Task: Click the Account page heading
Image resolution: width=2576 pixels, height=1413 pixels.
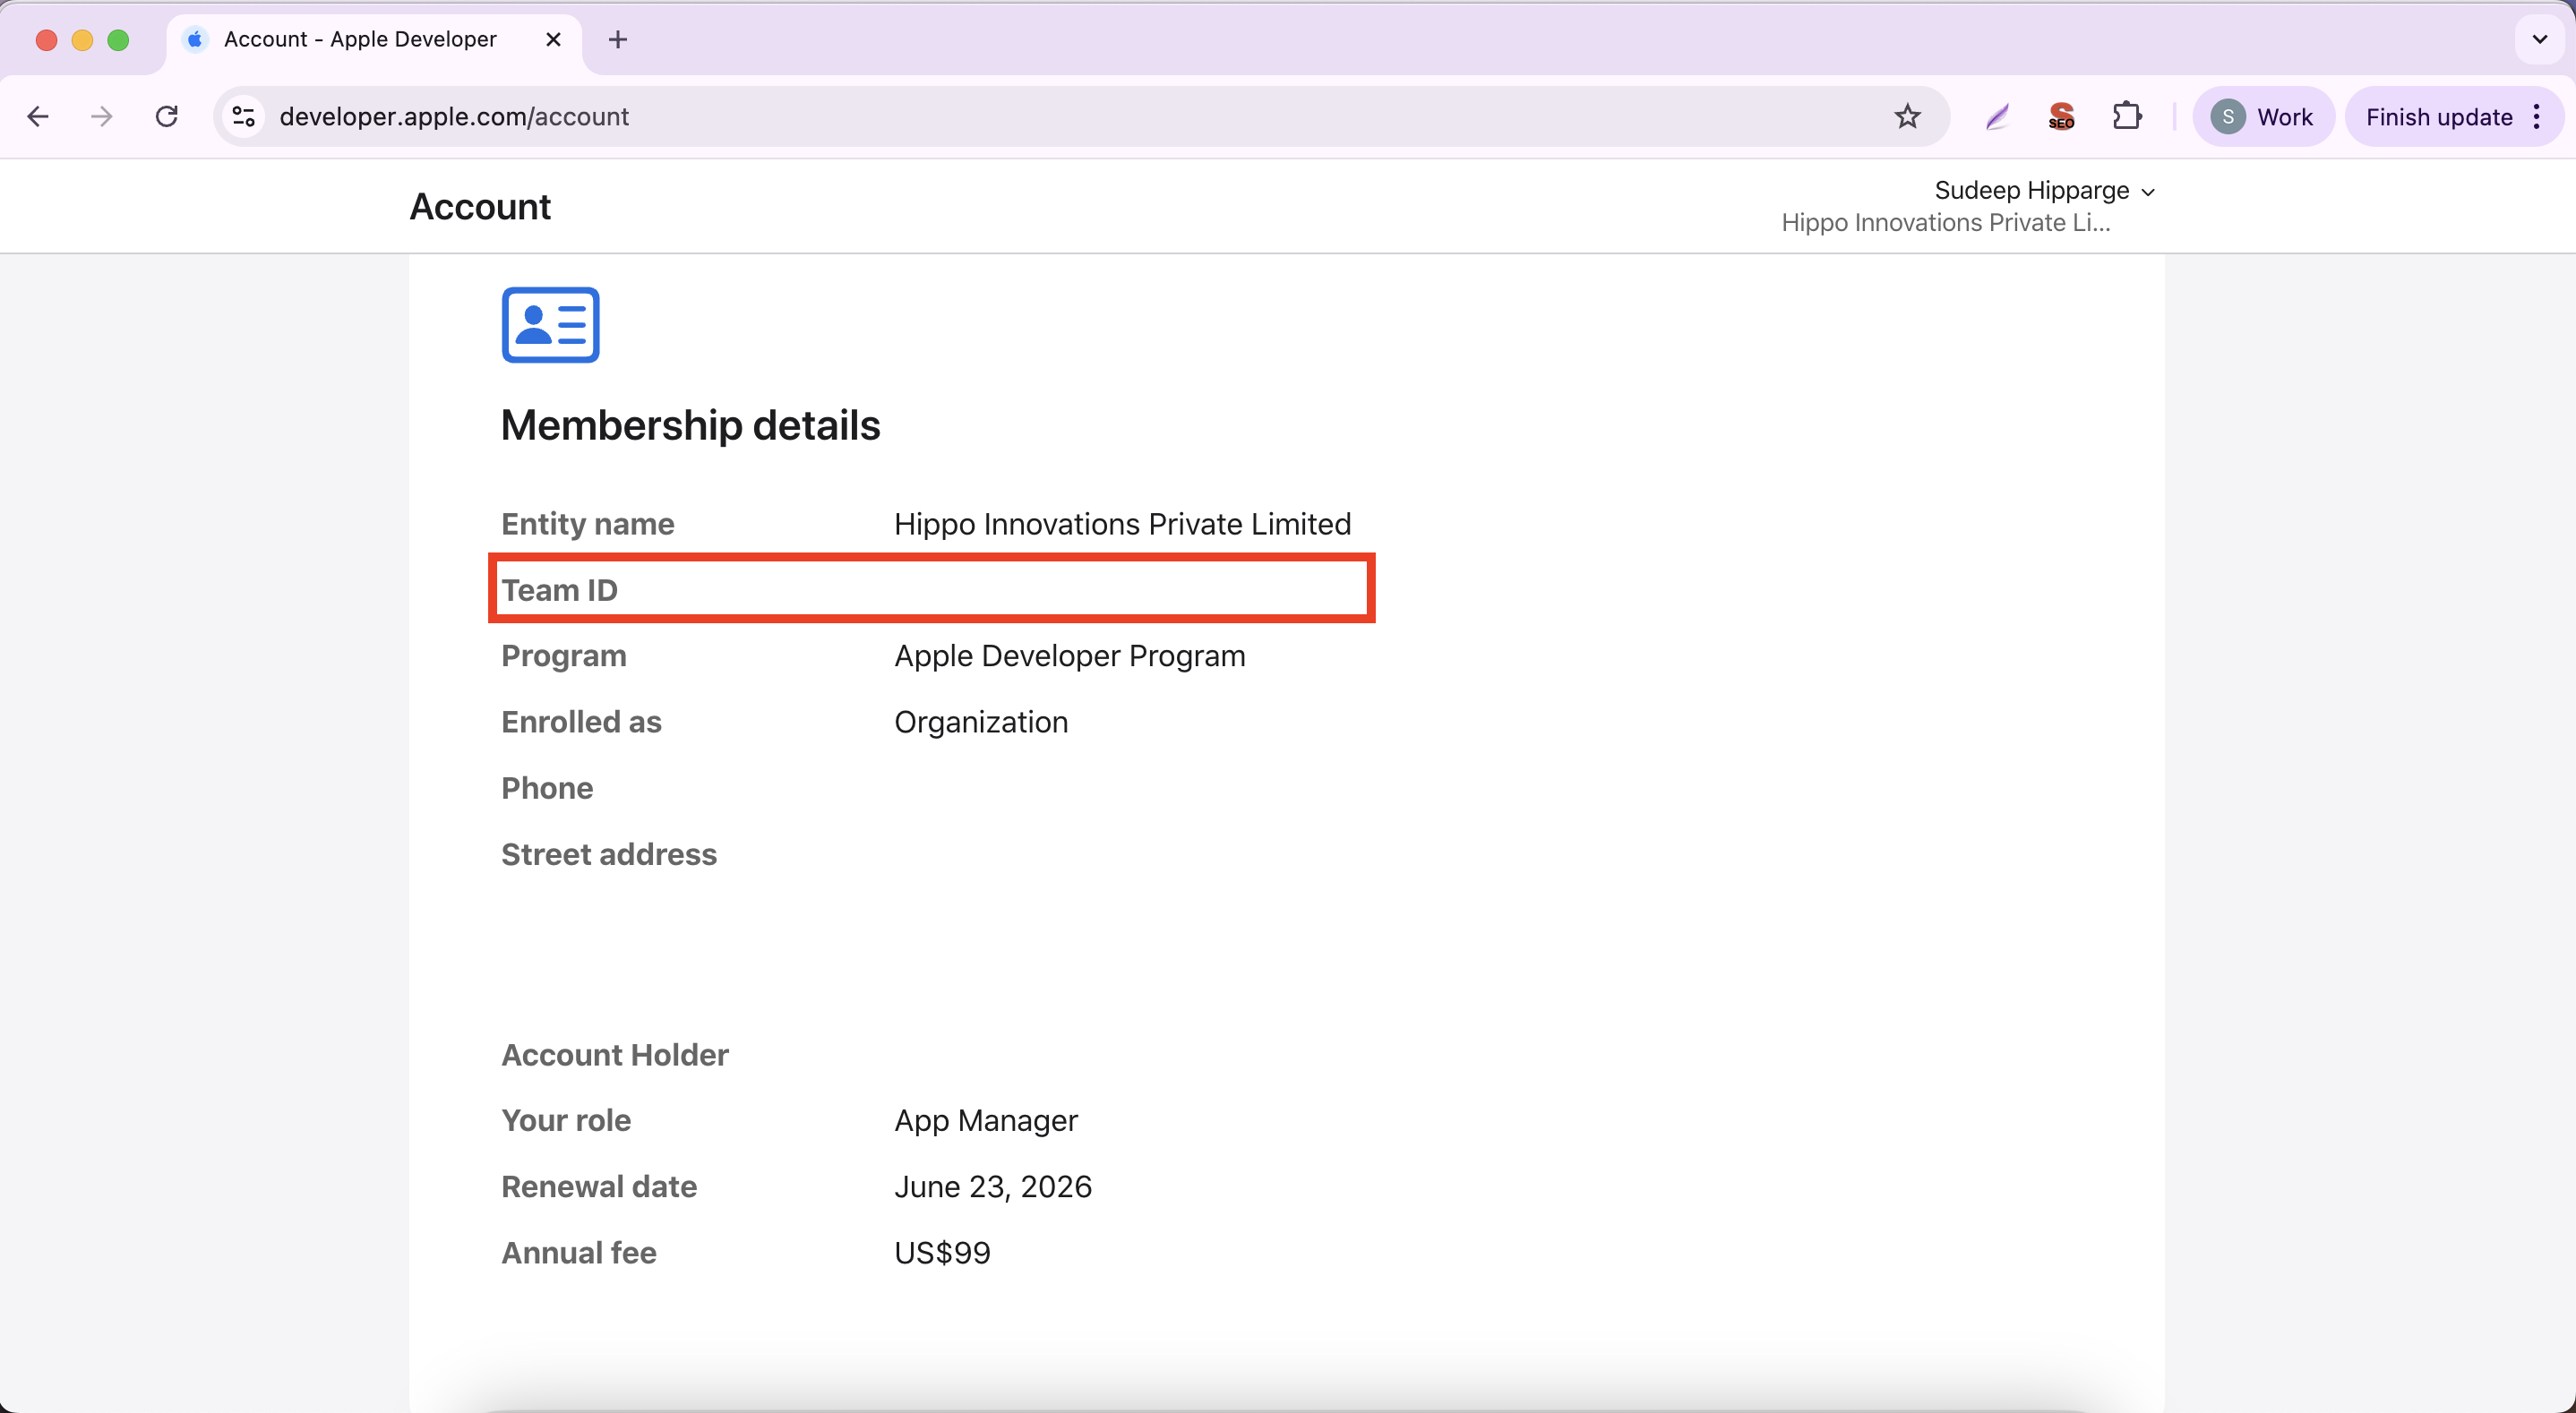Action: click(480, 207)
